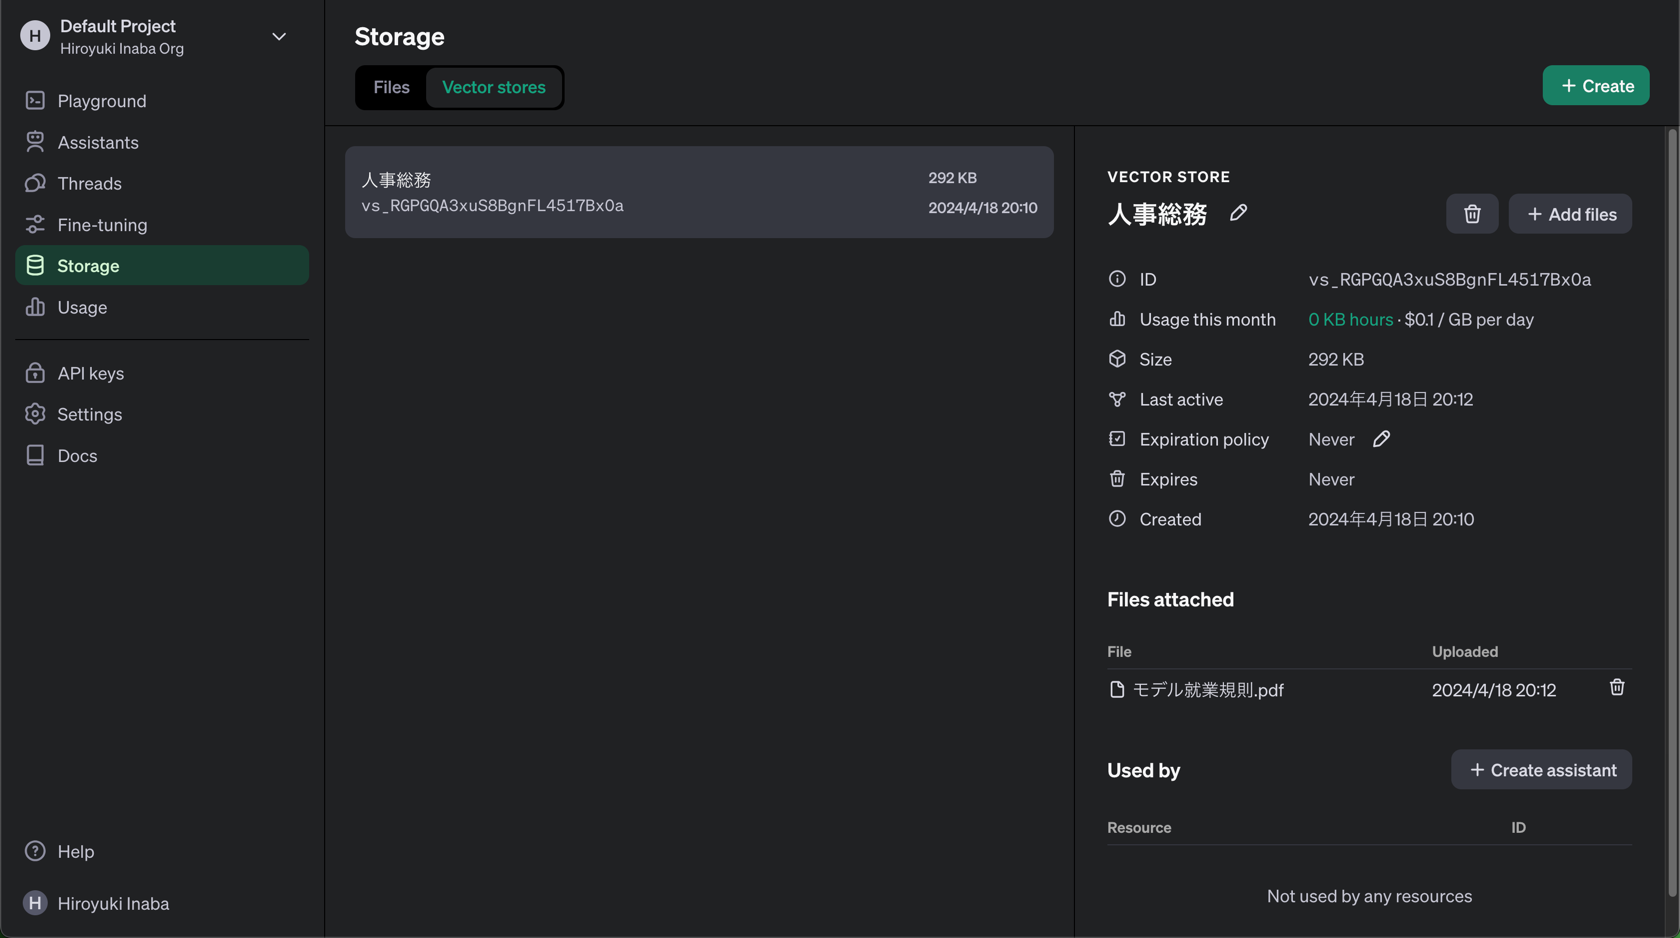Click Create assistant under Used by

[x=1541, y=770]
